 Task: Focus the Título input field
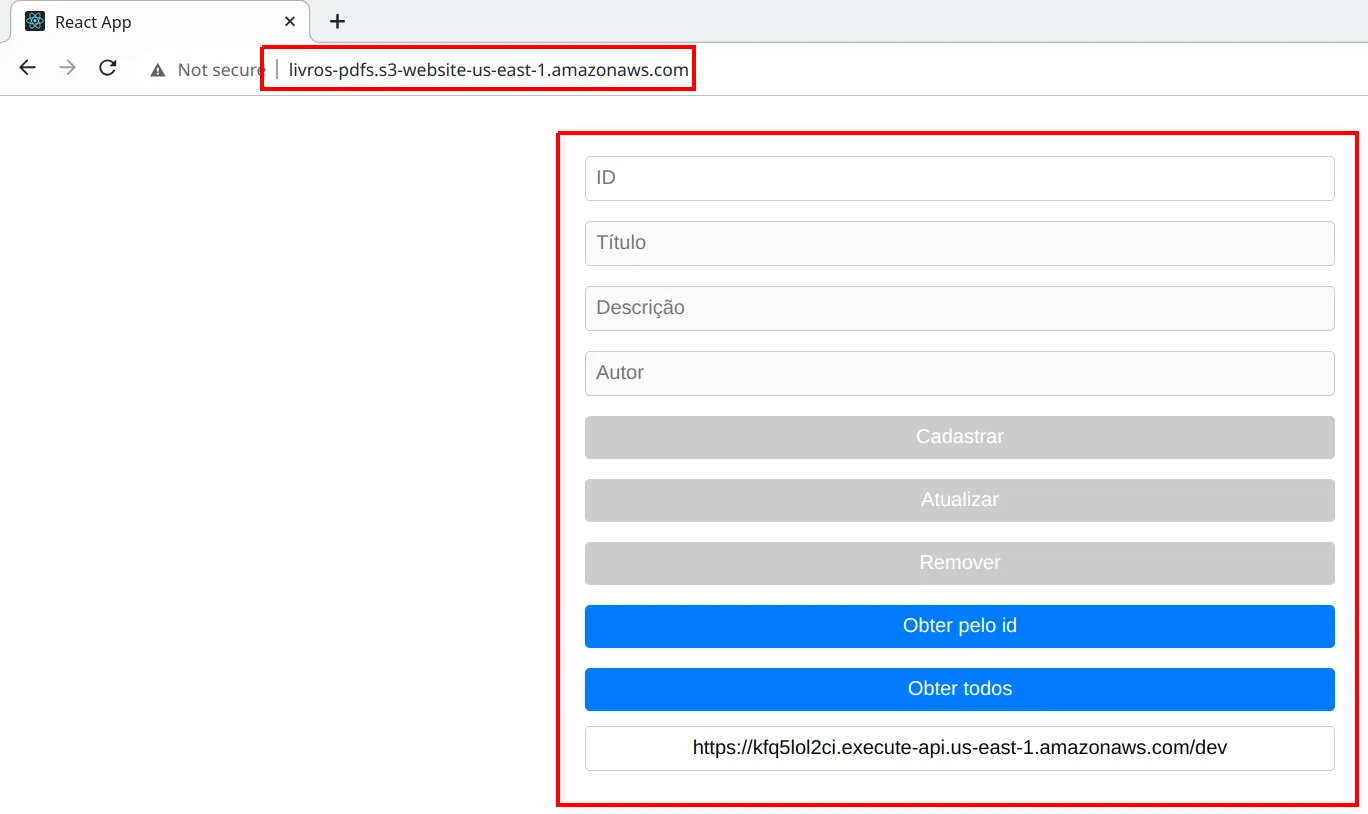pos(959,243)
